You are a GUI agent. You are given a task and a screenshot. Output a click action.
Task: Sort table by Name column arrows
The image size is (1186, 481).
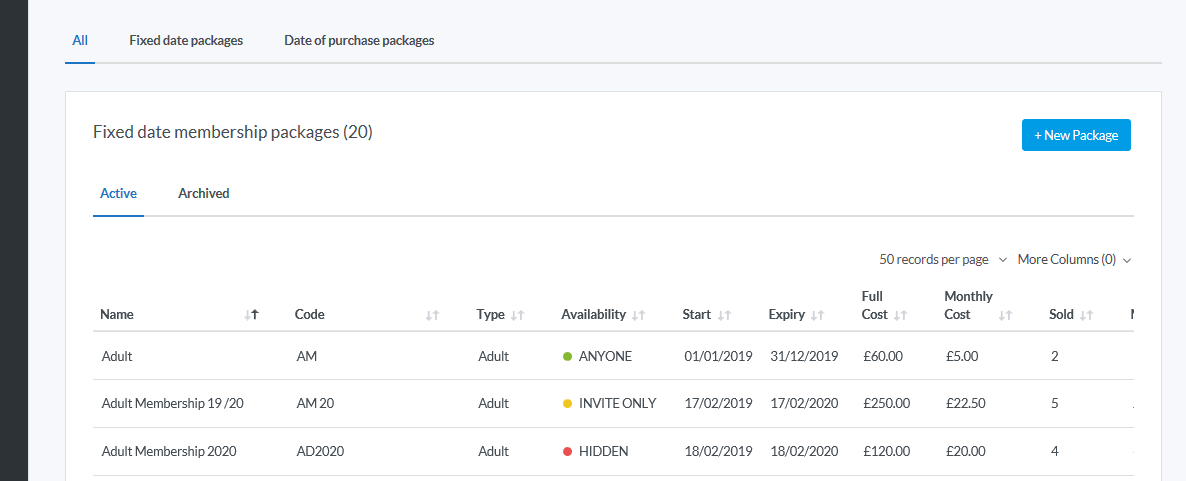coord(251,315)
